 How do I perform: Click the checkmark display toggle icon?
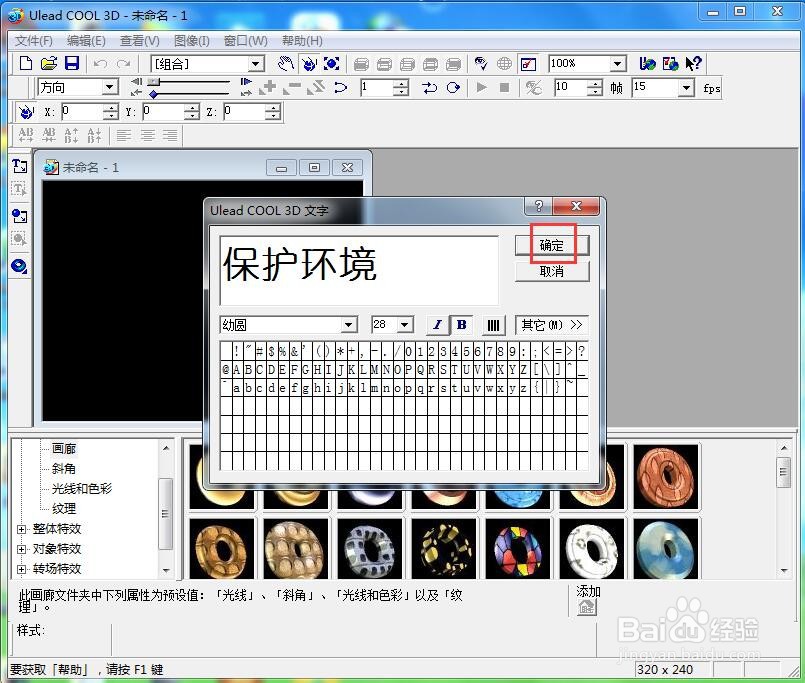click(x=528, y=64)
